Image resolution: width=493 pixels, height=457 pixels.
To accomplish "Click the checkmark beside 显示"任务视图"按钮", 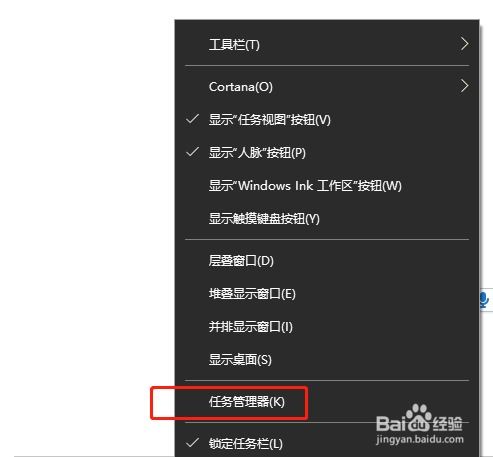I will (192, 119).
